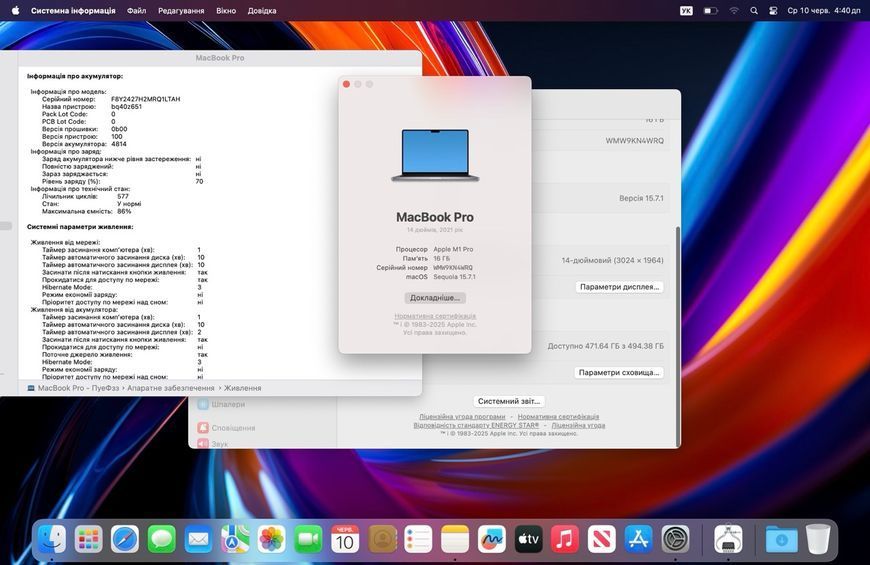The height and width of the screenshot is (565, 870).
Task: Open Notes from the Dock
Action: [455, 539]
